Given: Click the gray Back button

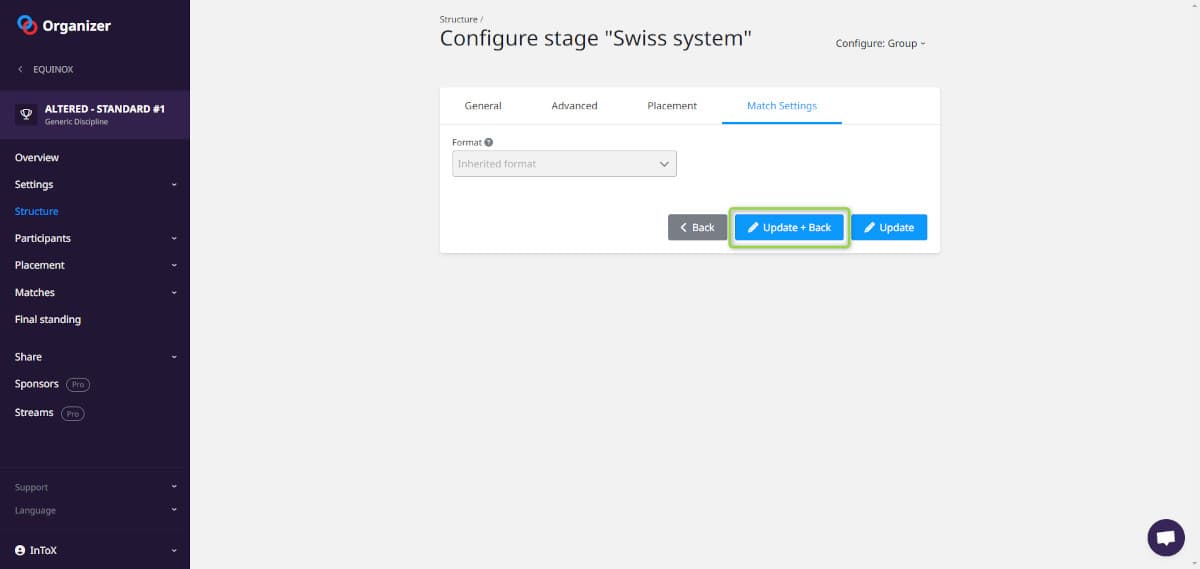Looking at the screenshot, I should (x=697, y=228).
